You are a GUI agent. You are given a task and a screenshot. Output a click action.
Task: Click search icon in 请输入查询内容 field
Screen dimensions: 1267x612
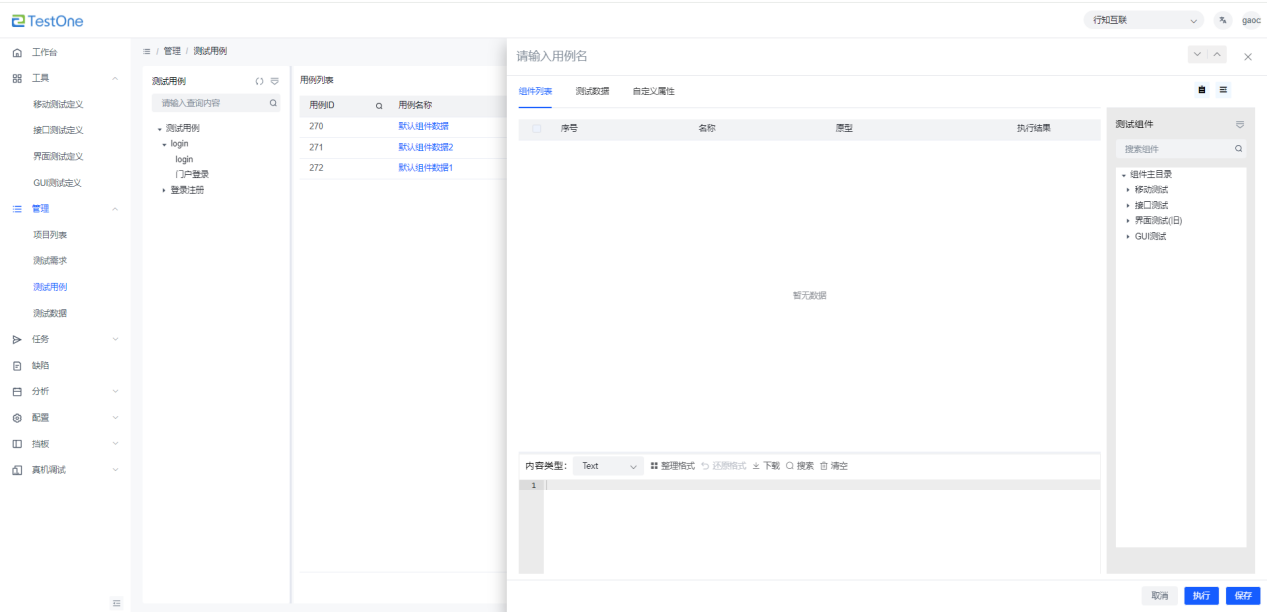point(273,103)
